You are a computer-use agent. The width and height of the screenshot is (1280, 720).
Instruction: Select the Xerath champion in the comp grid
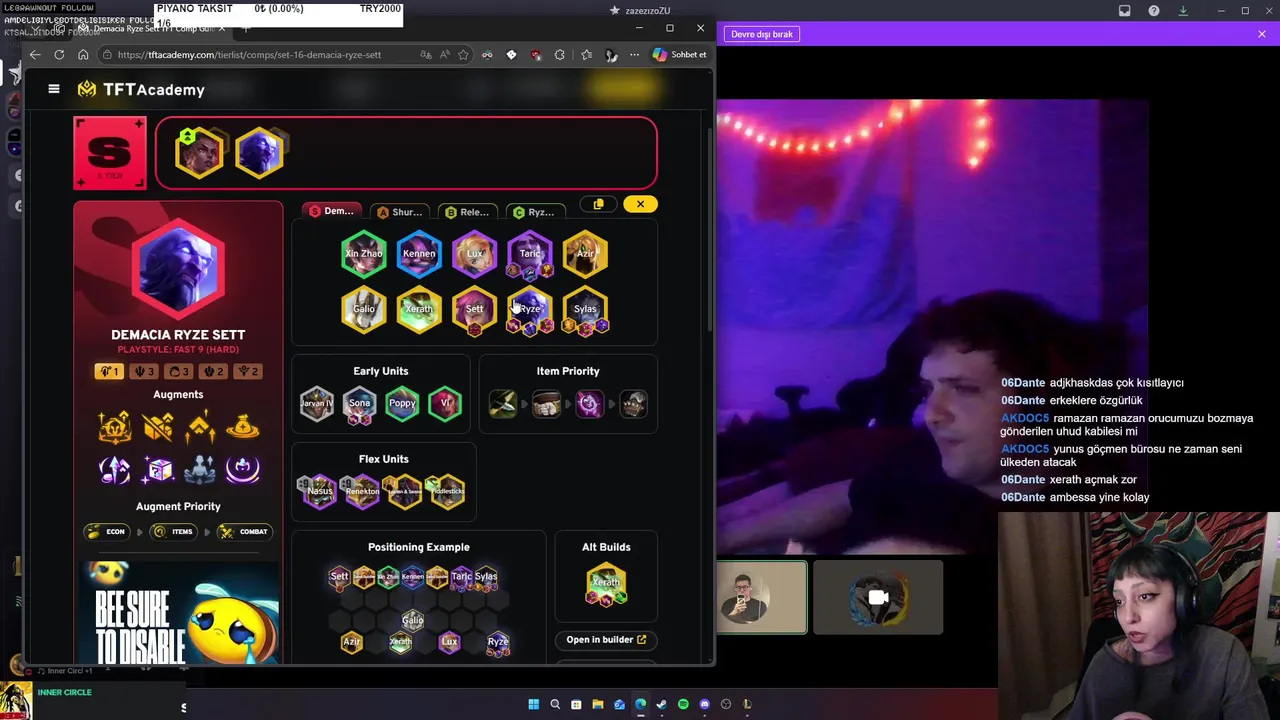419,309
